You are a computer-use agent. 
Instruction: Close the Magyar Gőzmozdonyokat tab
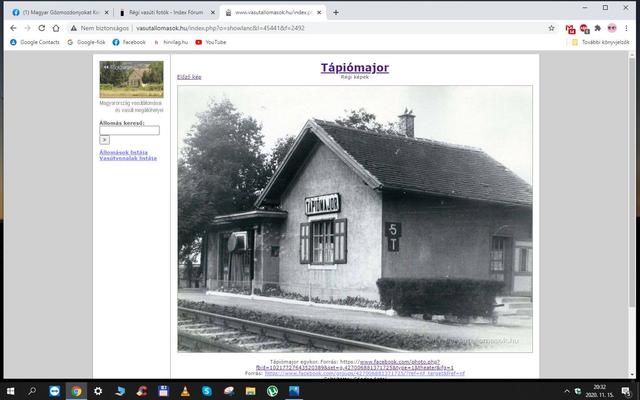pyautogui.click(x=107, y=13)
